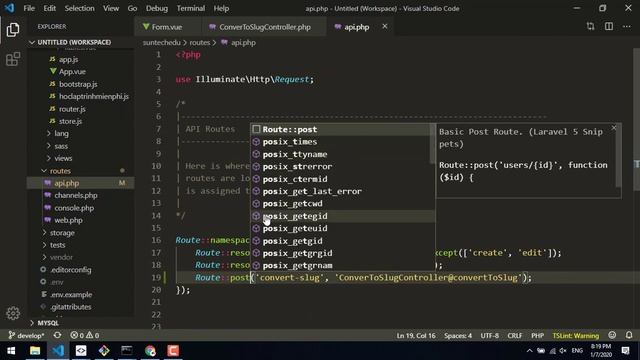
Task: Open the Explorer view in activity bar
Action: [x=13, y=30]
